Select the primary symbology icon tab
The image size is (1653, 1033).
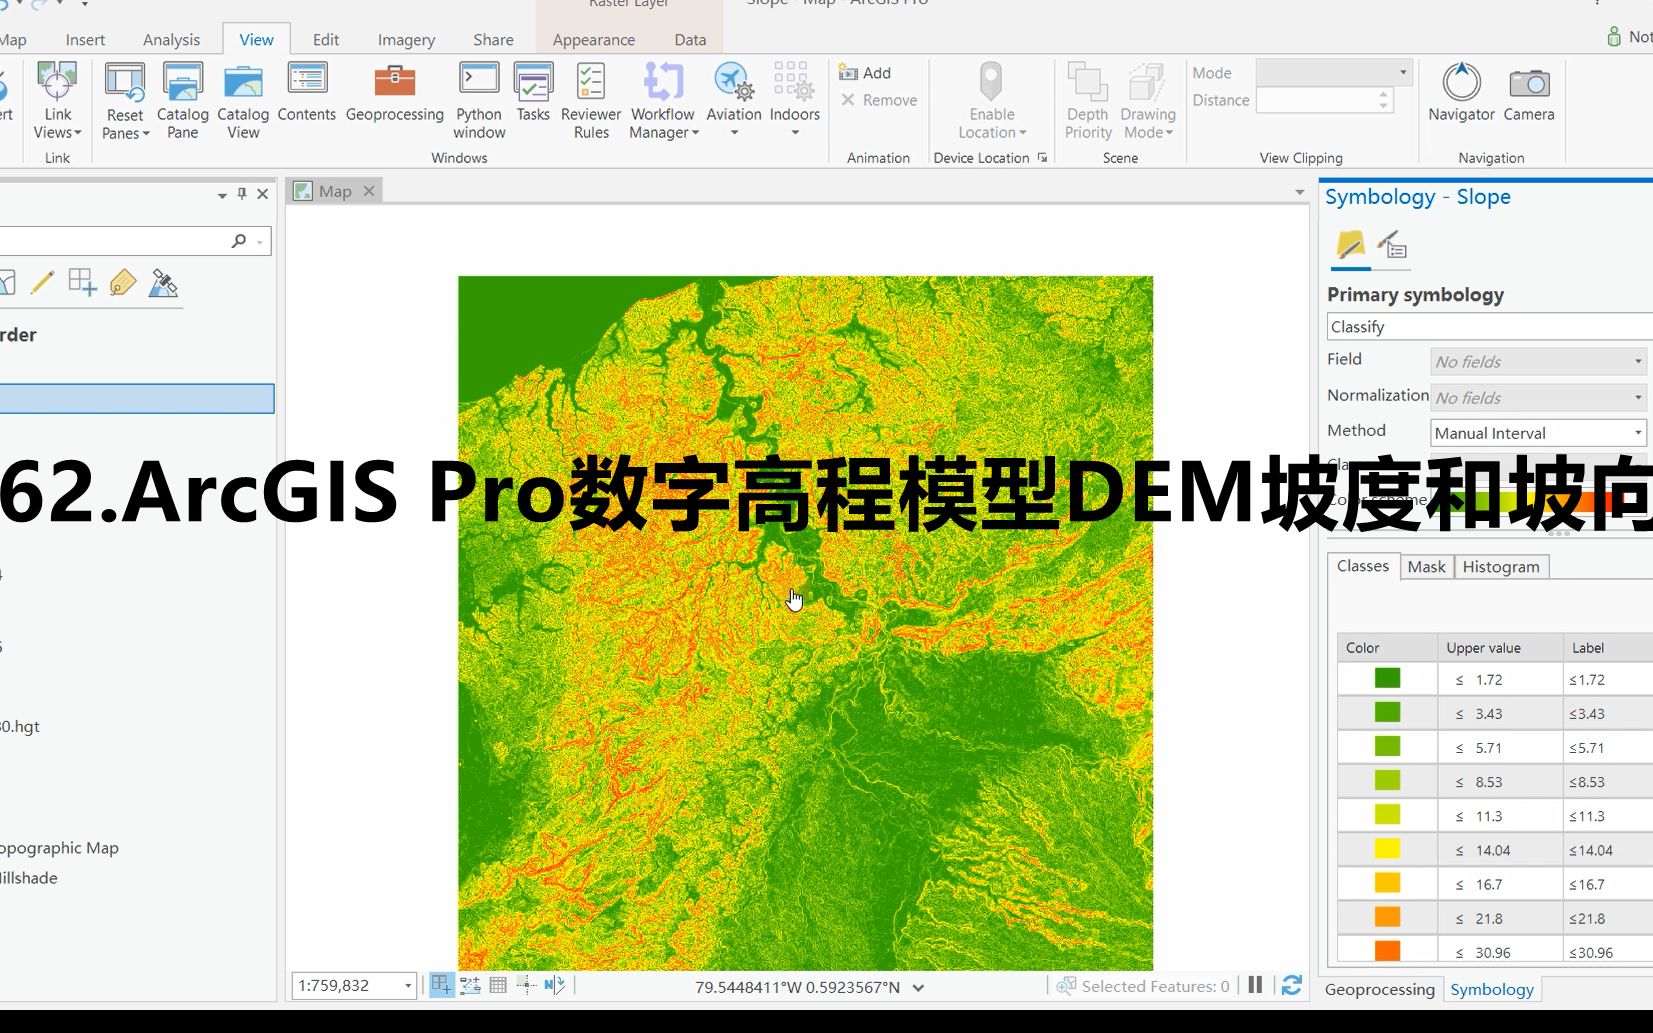click(x=1350, y=246)
